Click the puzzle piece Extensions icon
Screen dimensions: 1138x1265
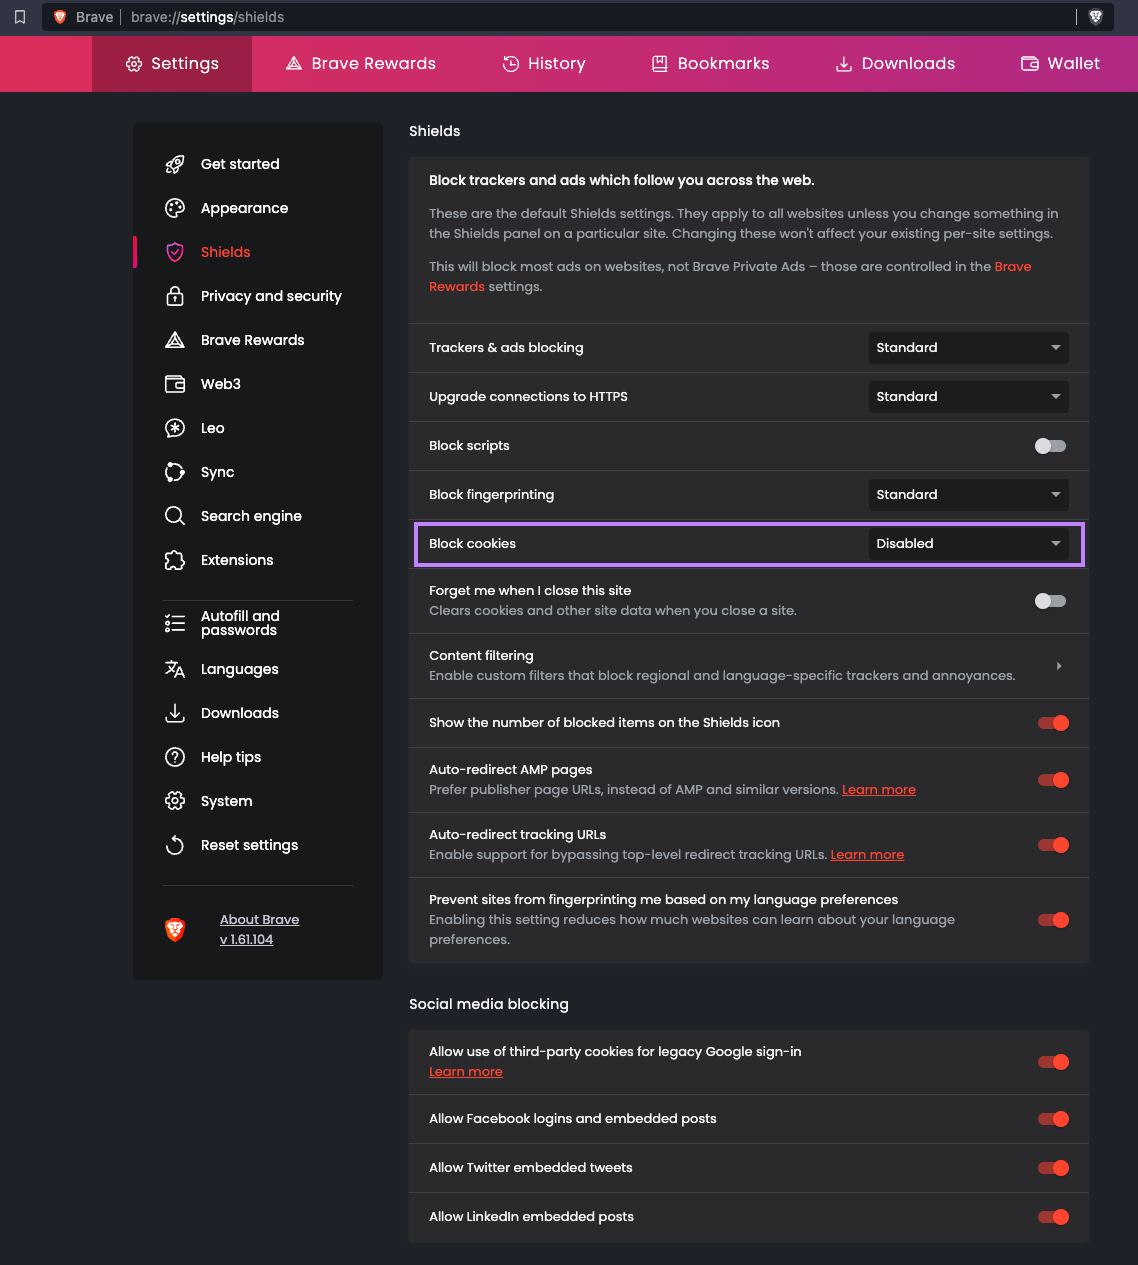(x=175, y=560)
